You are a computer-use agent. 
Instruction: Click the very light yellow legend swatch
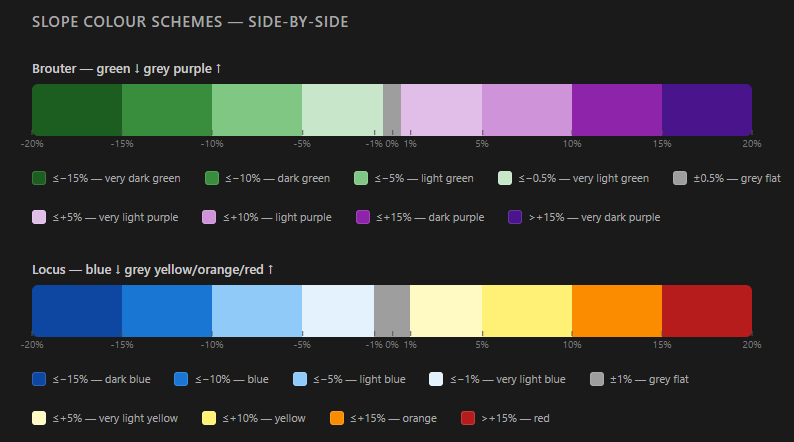pos(39,418)
